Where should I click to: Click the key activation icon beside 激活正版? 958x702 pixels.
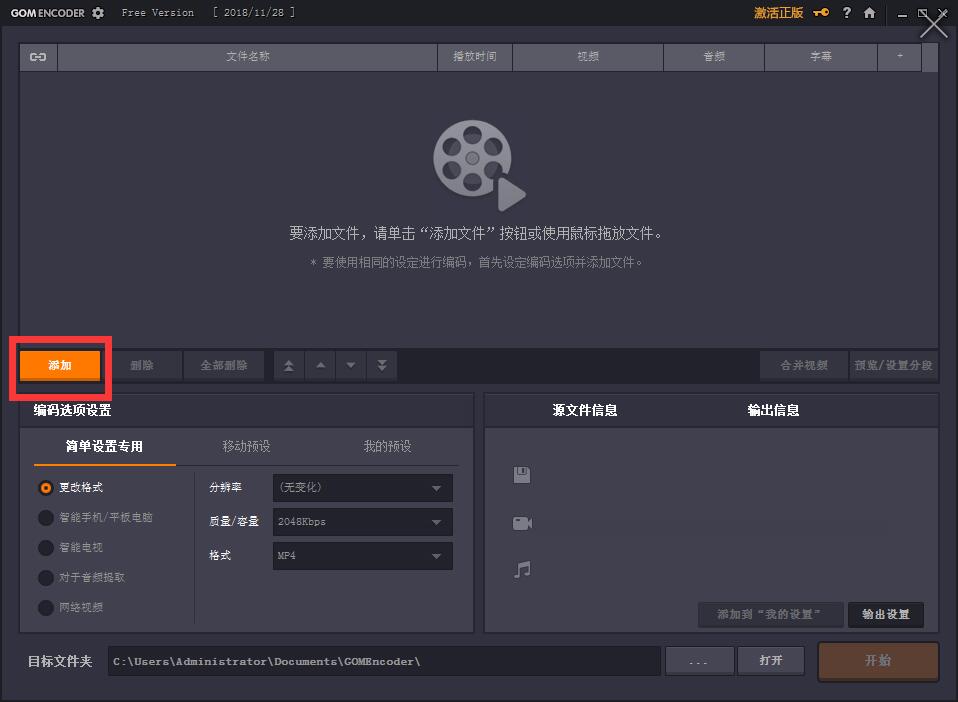(x=820, y=13)
